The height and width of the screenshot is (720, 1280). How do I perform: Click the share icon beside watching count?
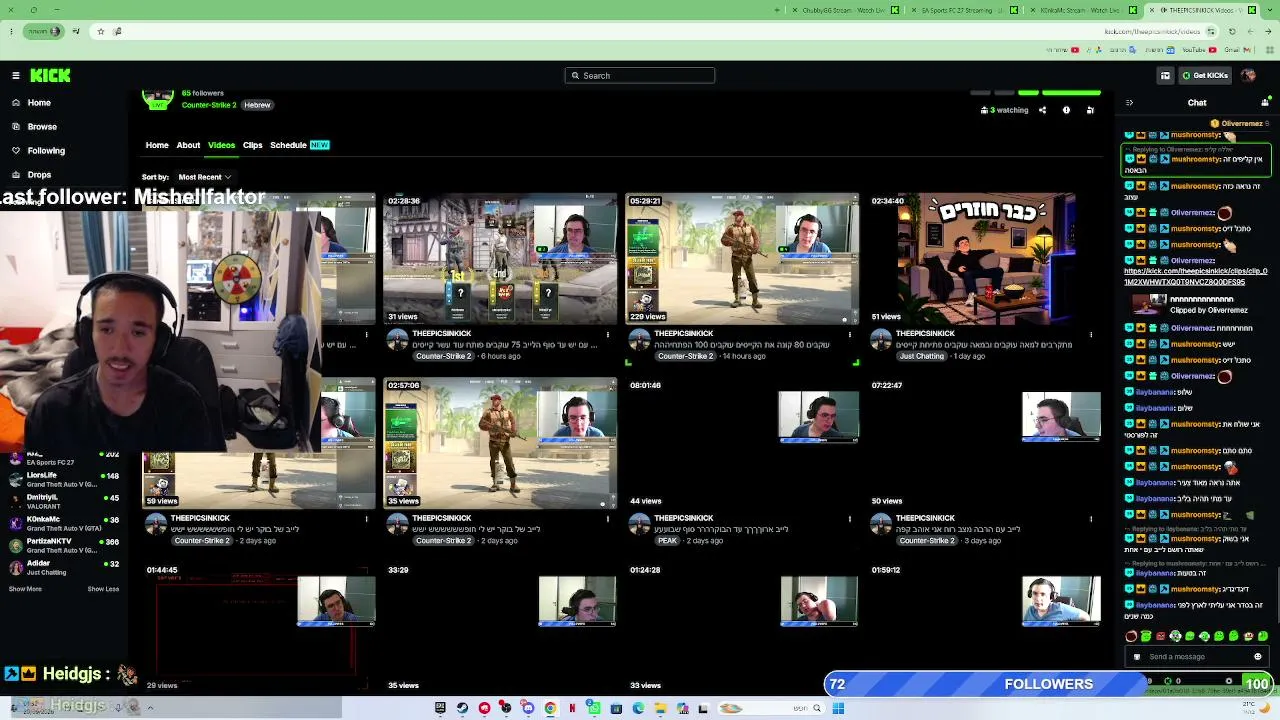click(x=1042, y=110)
